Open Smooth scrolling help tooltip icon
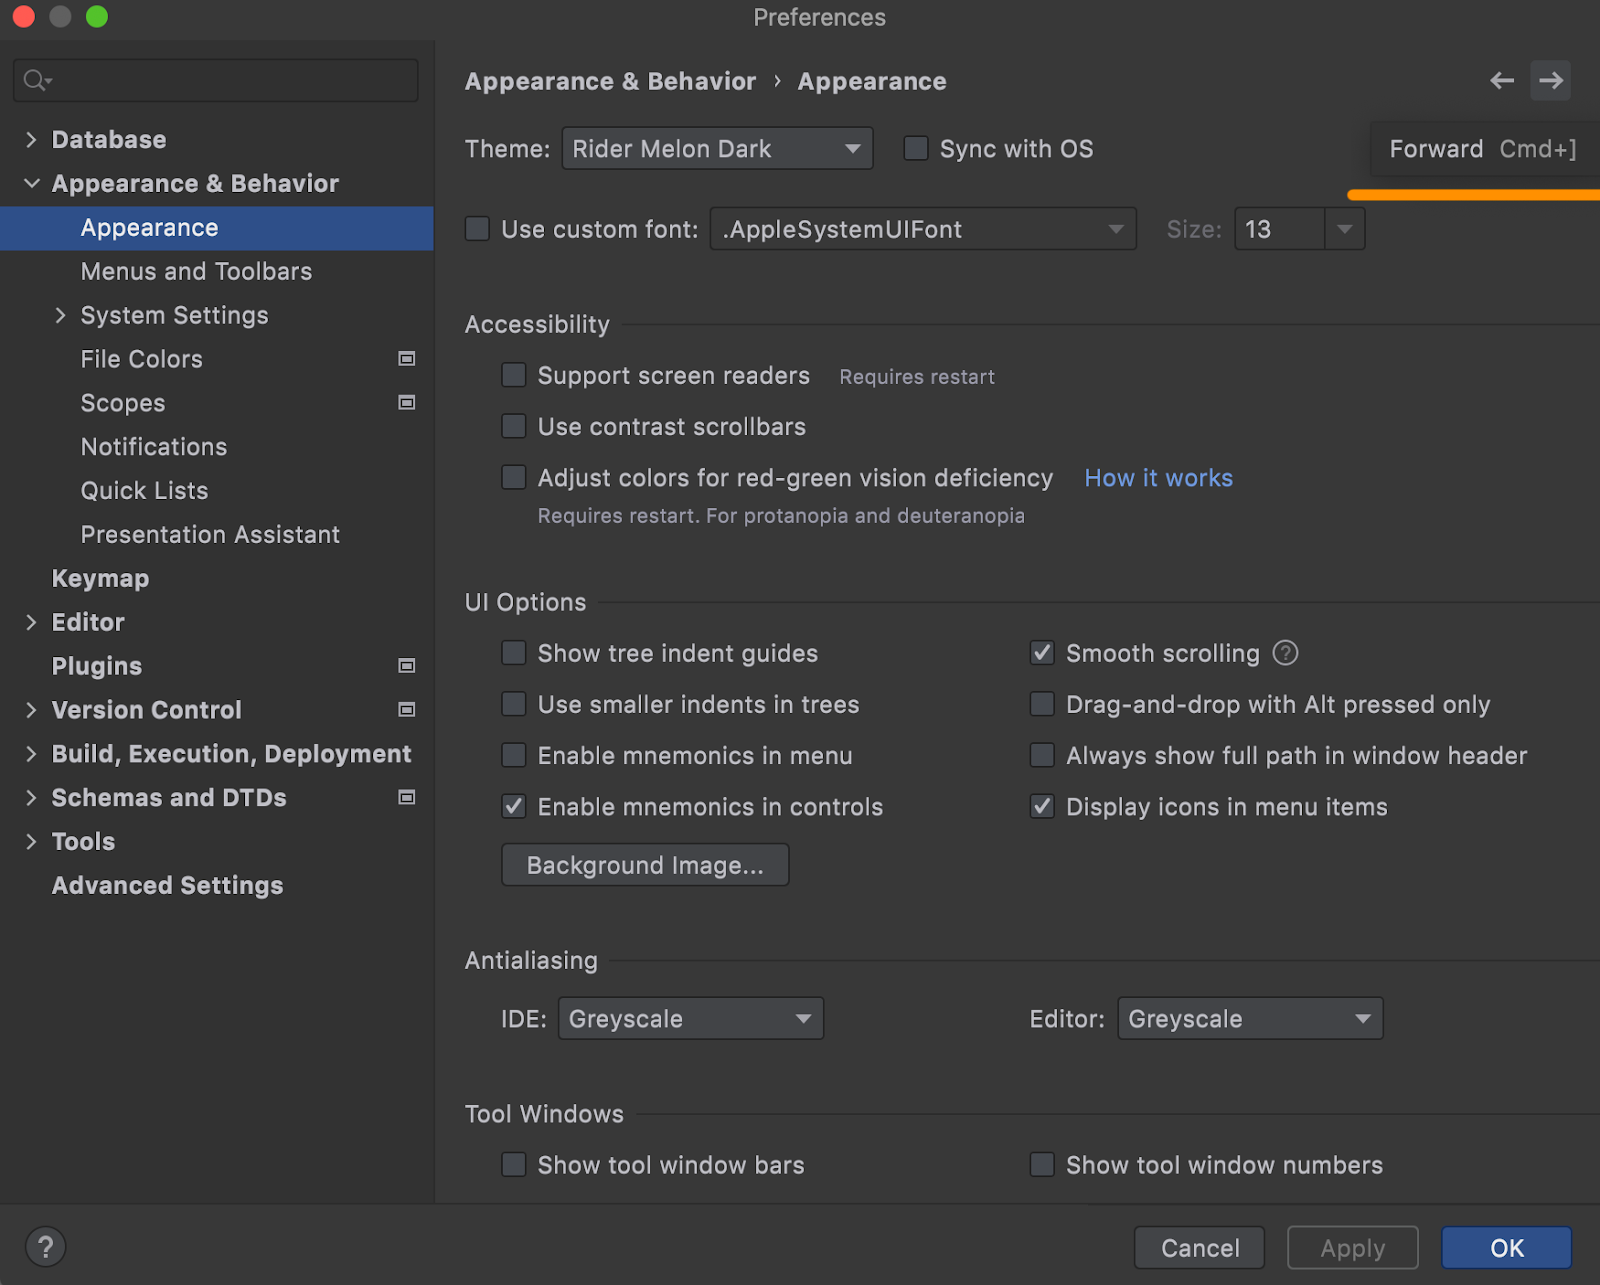Screen dimensions: 1600x1285 click(1285, 653)
